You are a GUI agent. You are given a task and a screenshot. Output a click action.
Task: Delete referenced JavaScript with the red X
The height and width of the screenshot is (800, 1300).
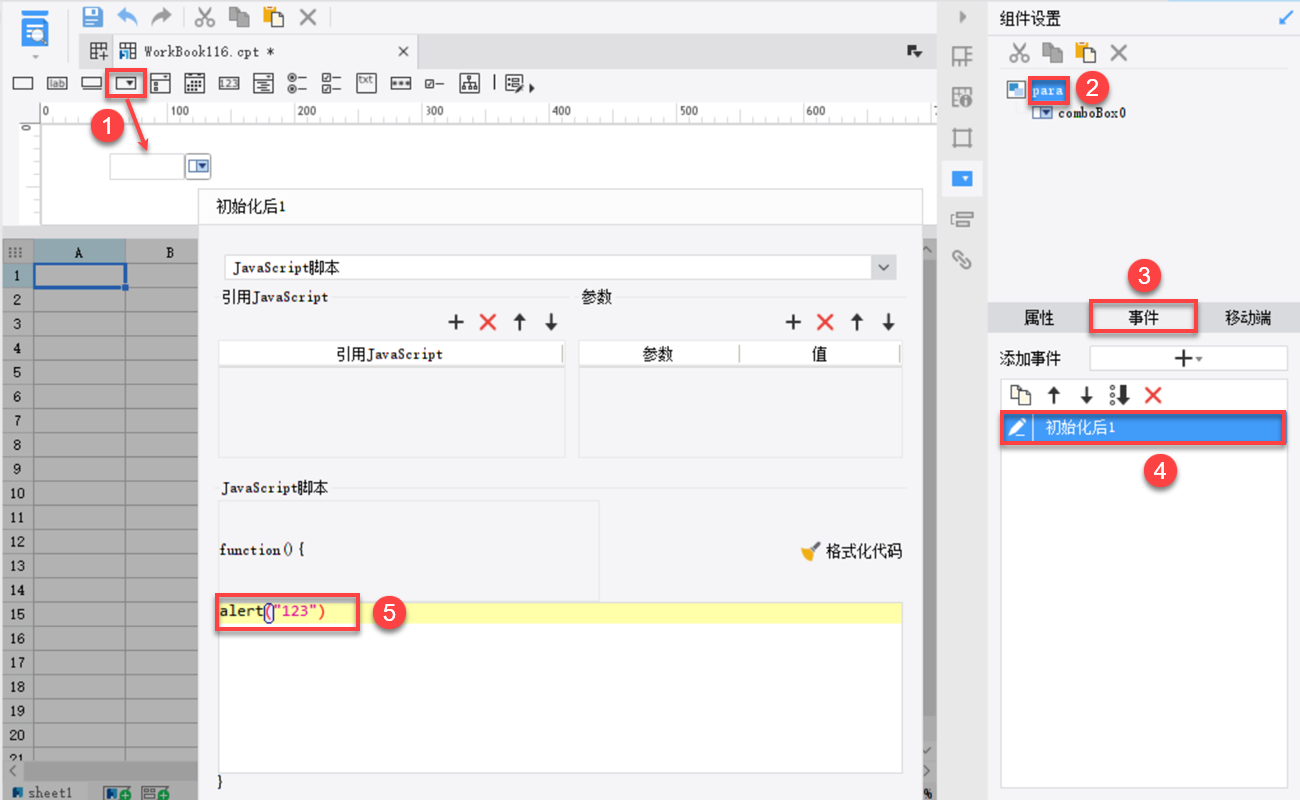click(x=488, y=322)
